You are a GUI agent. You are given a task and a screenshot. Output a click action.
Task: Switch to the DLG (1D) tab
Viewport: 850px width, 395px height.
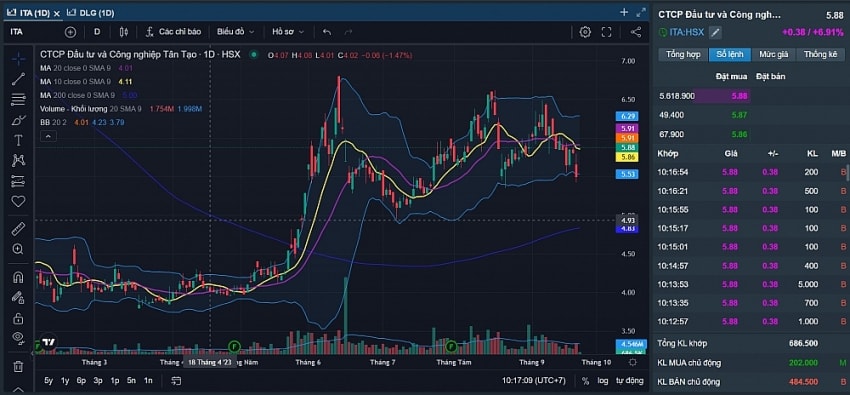point(90,12)
